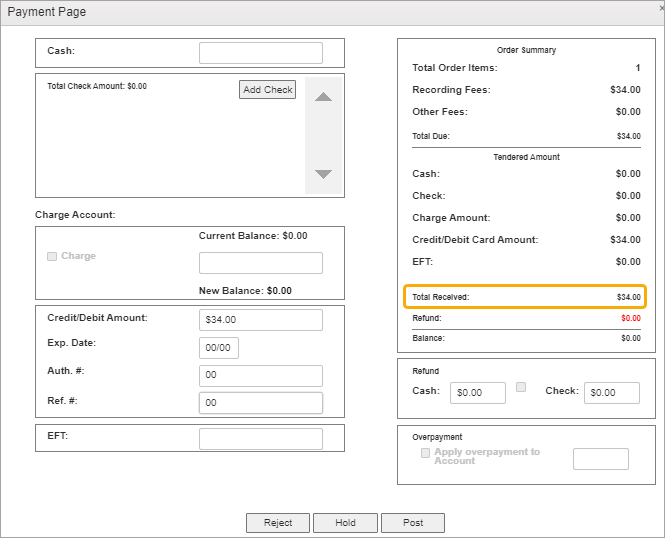This screenshot has height=538, width=665.
Task: Edit the Refund Check amount field
Action: click(611, 393)
